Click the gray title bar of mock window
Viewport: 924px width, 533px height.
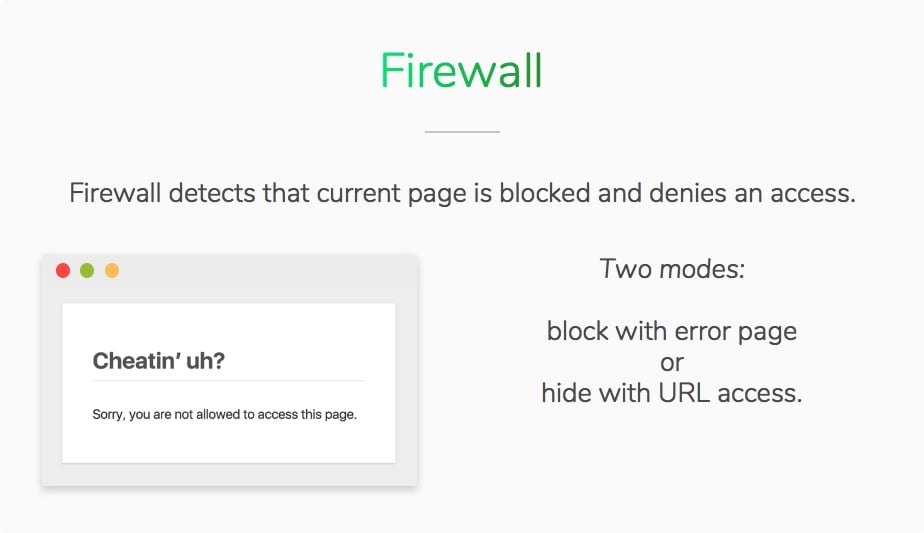[230, 279]
